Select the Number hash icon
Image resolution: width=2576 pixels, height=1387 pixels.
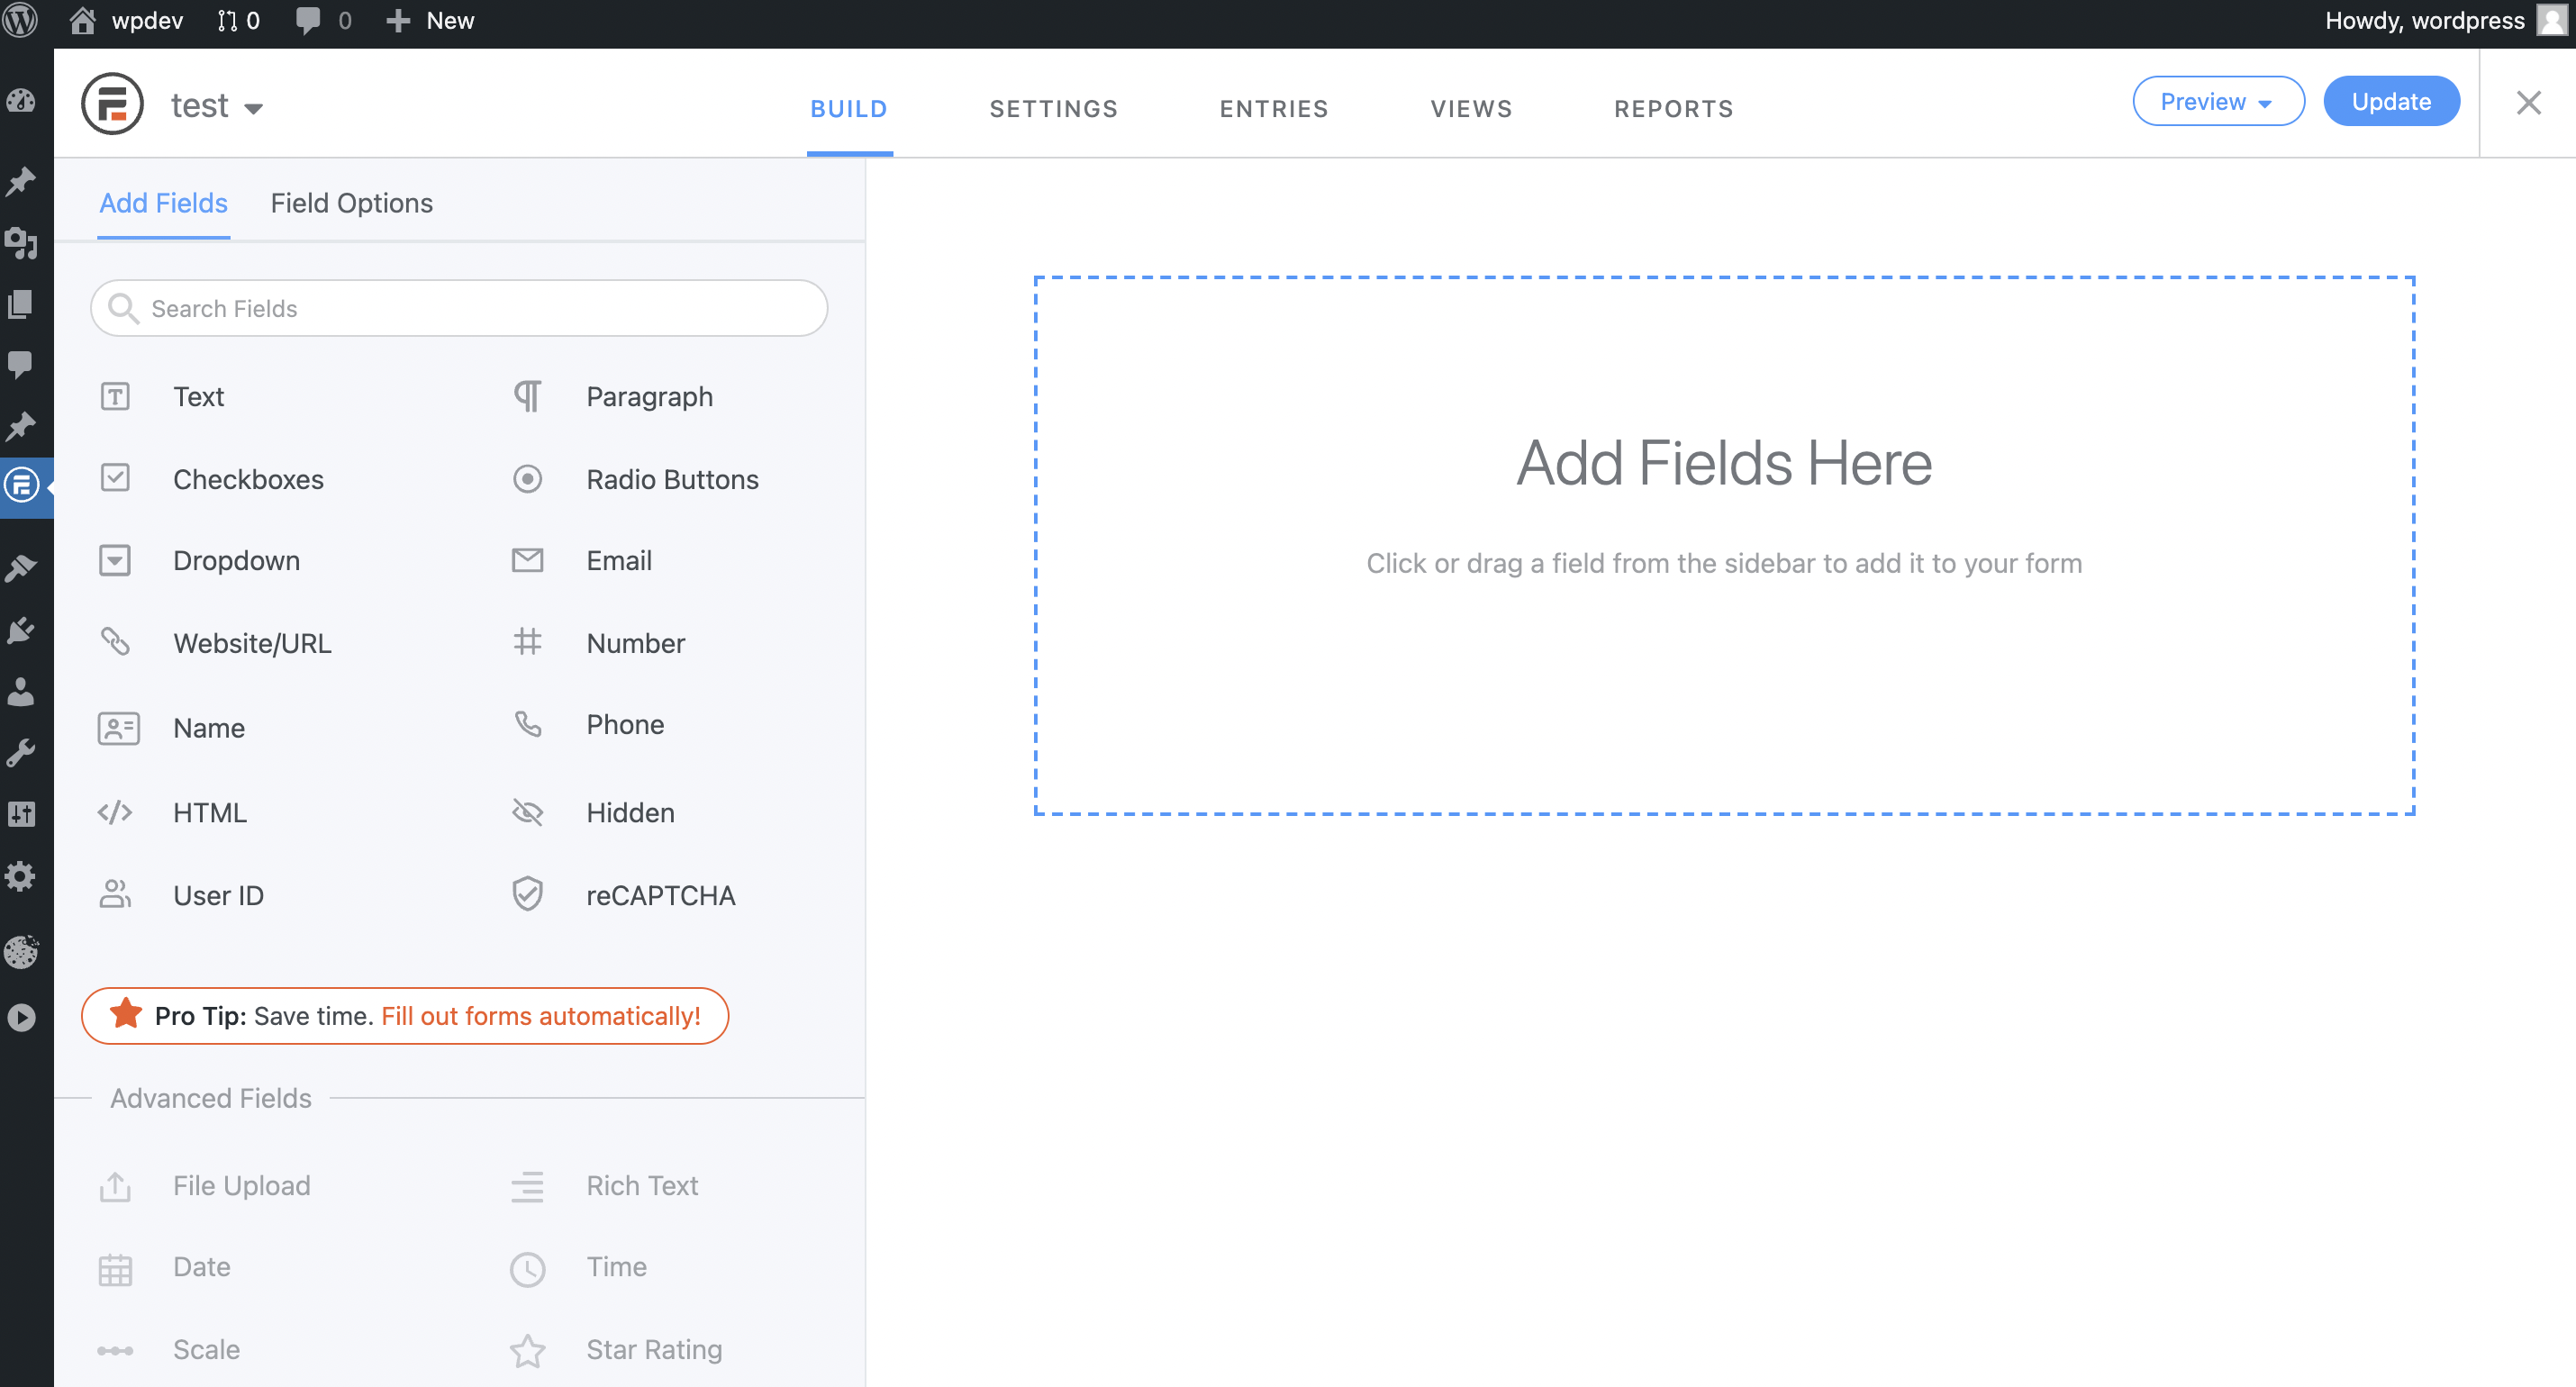point(527,642)
